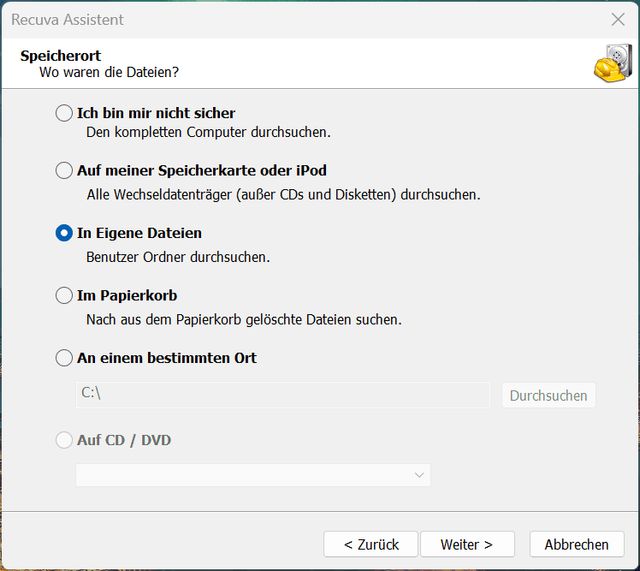Click the "Alle Wechseldatenträger" description line

(283, 195)
